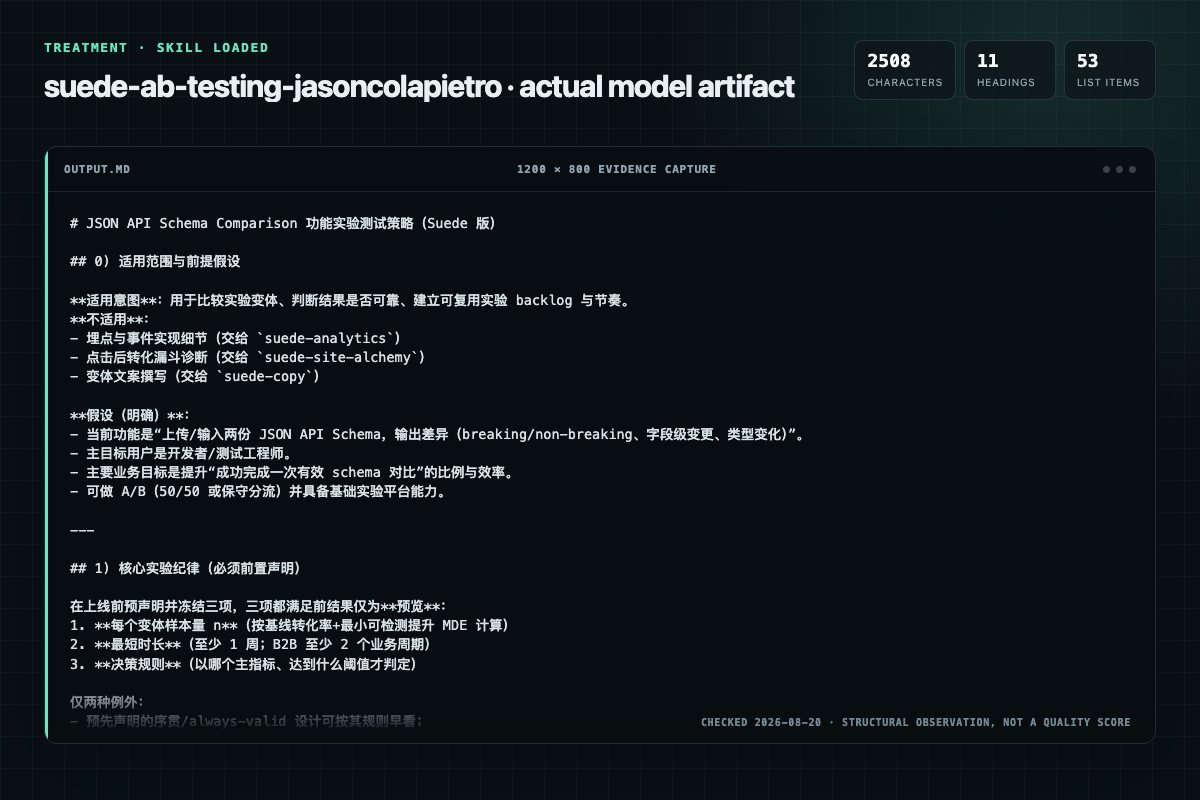Click the suede-ab-testing-jasoncolapietro title
This screenshot has height=800, width=1200.
click(419, 86)
